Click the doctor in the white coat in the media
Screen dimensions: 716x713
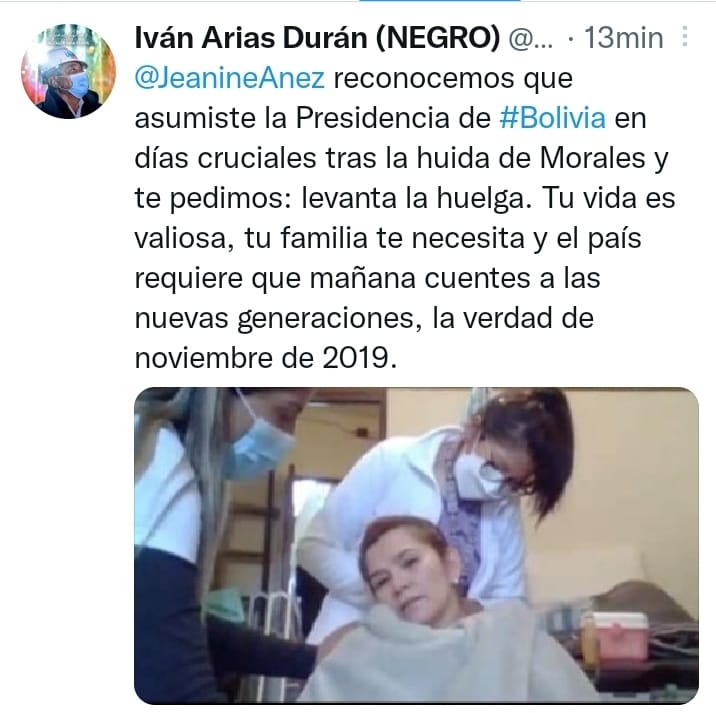tap(461, 484)
